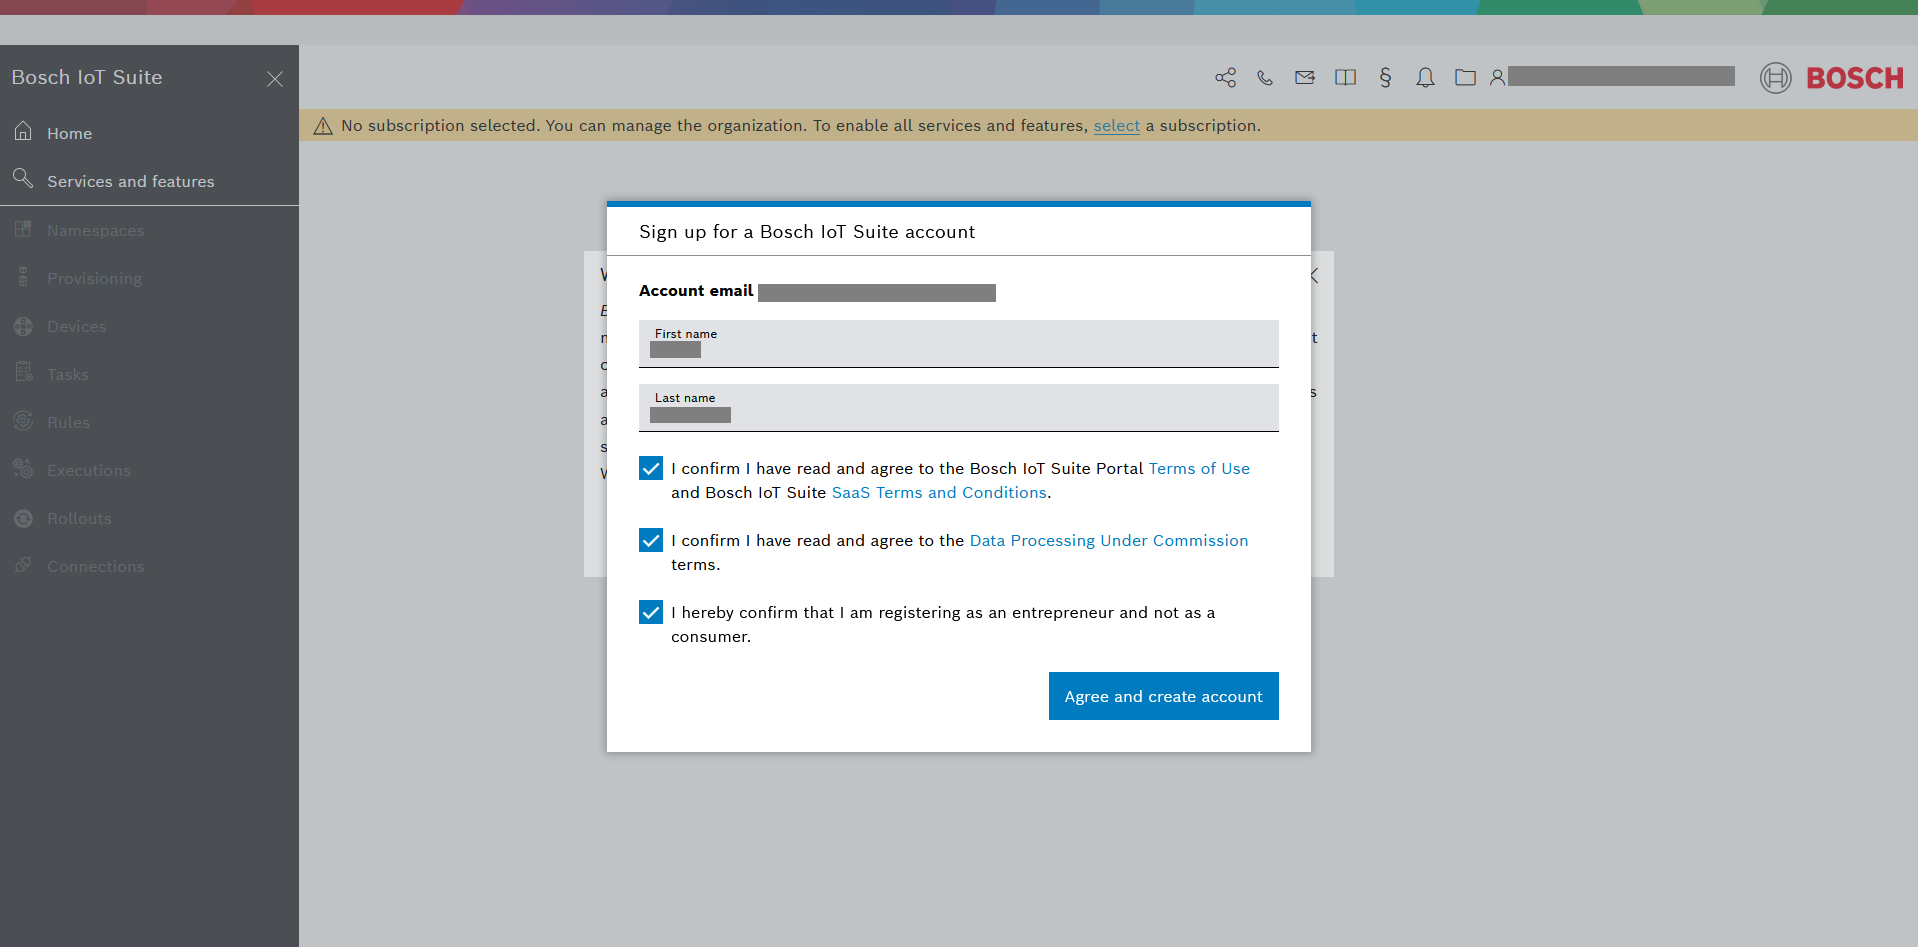
Task: Click the Provisioning sidebar icon
Action: click(23, 277)
